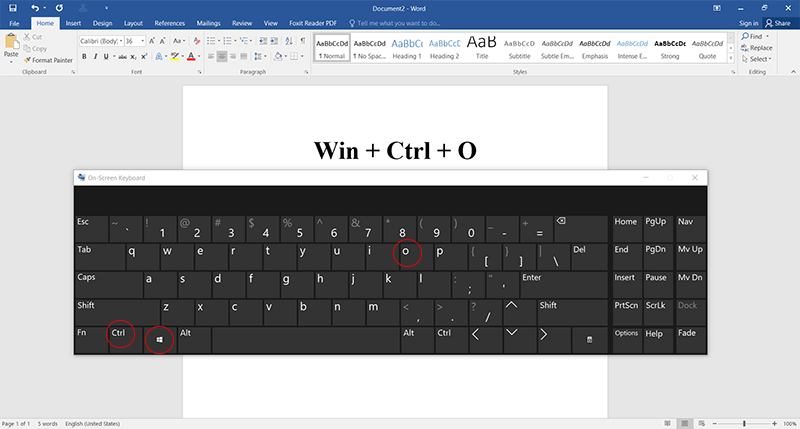This screenshot has width=800, height=429.
Task: Click Clear All Formatting eraser icon
Action: click(196, 41)
